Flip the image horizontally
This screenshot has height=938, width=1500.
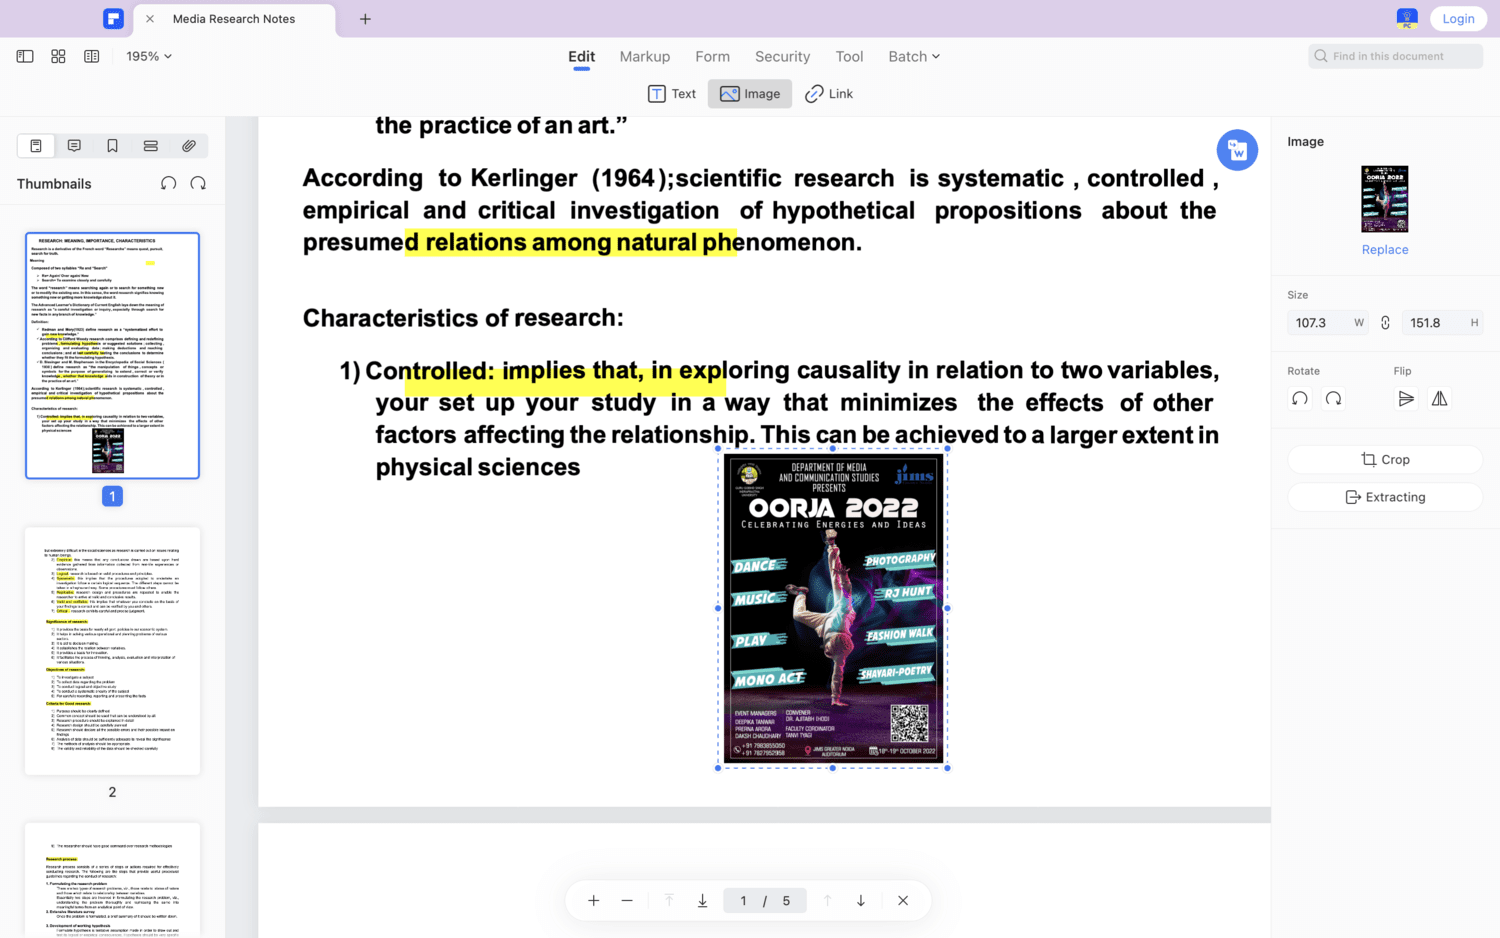pyautogui.click(x=1439, y=399)
